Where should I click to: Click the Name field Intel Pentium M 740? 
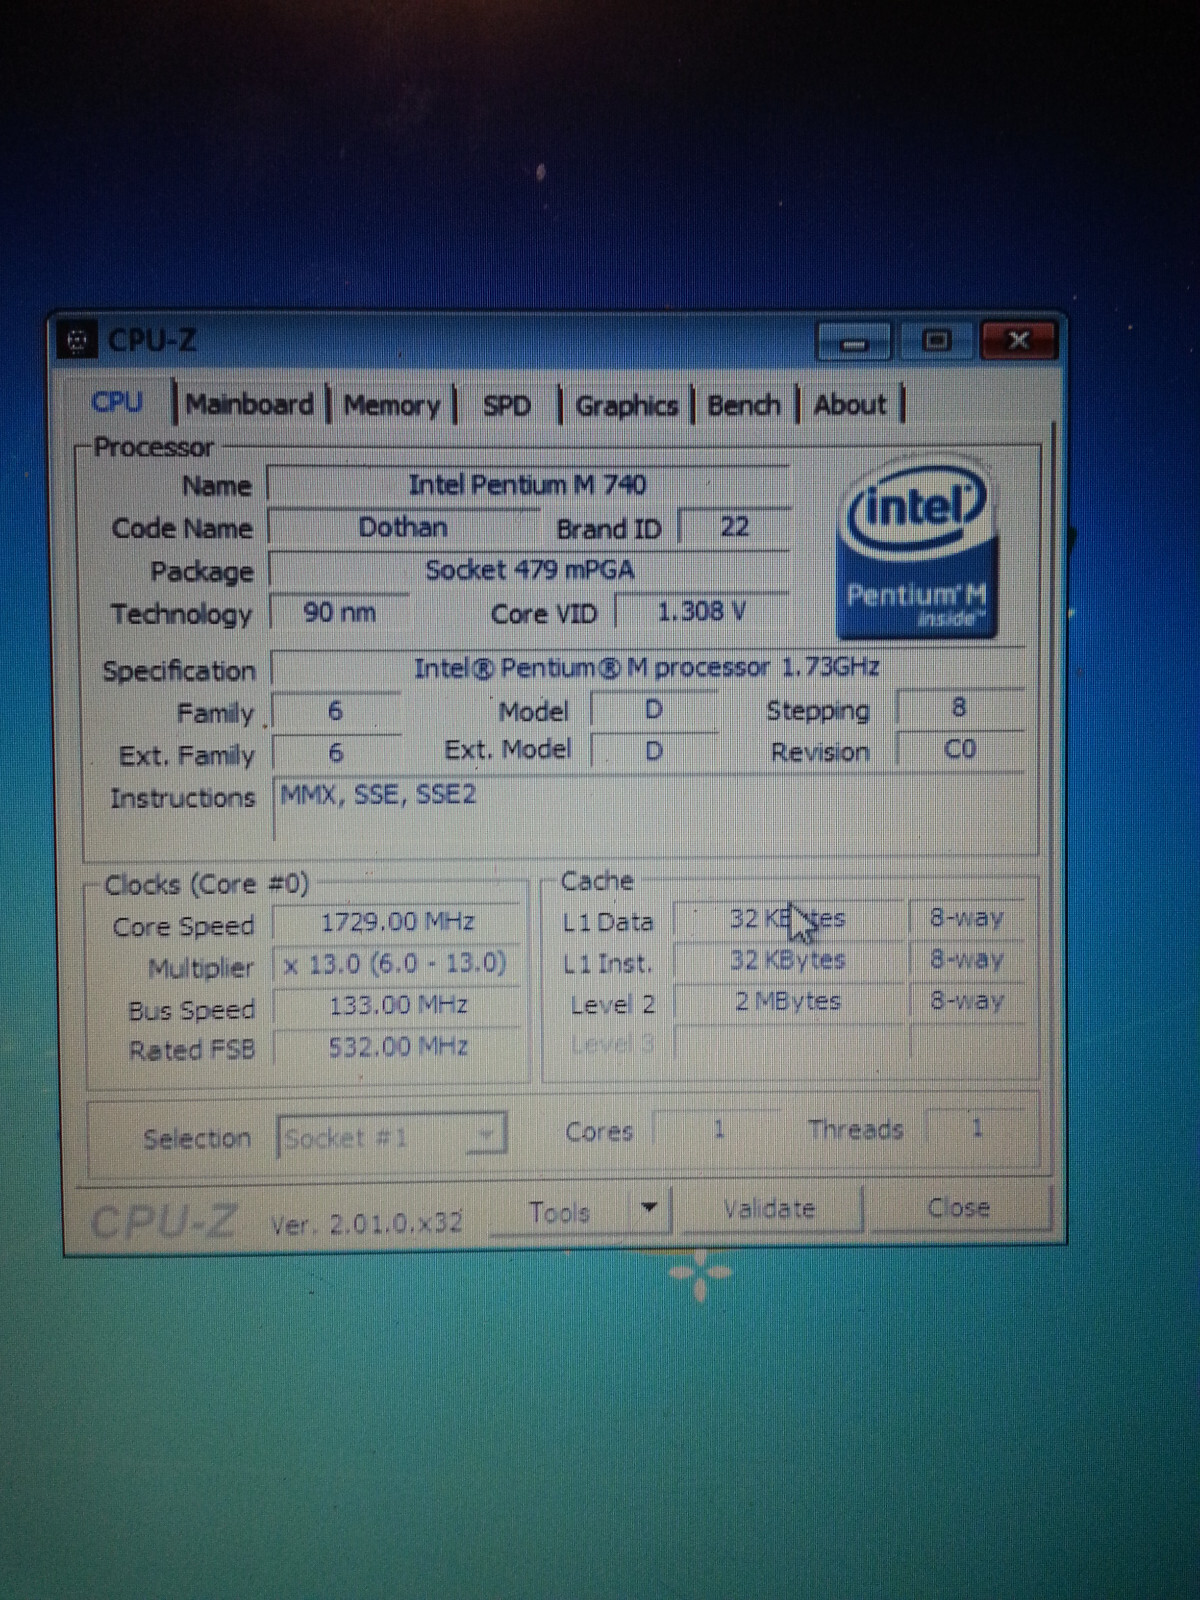point(528,485)
